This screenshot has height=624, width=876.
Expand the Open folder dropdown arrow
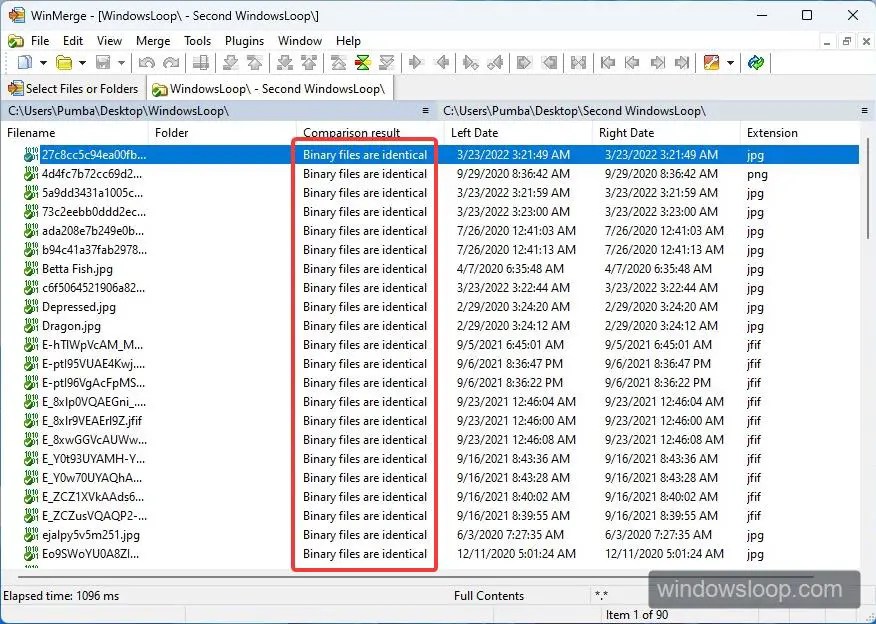pyautogui.click(x=81, y=63)
